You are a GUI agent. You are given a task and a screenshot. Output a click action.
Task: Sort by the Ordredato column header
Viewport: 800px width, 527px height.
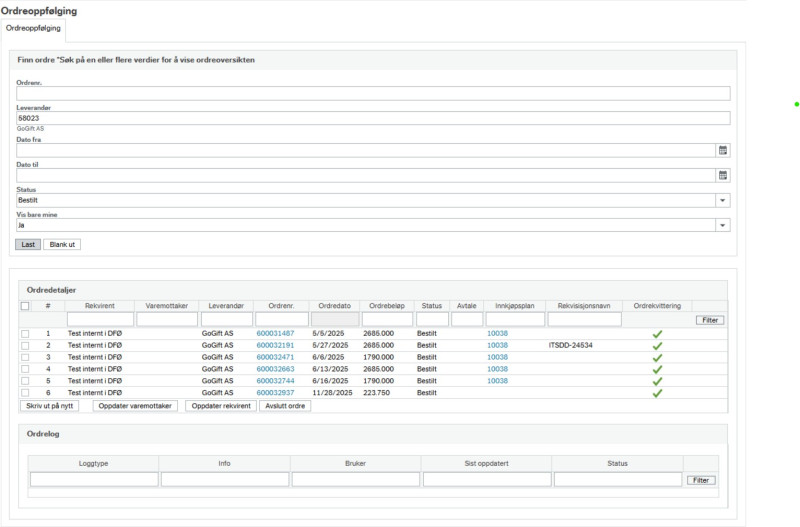tap(335, 306)
